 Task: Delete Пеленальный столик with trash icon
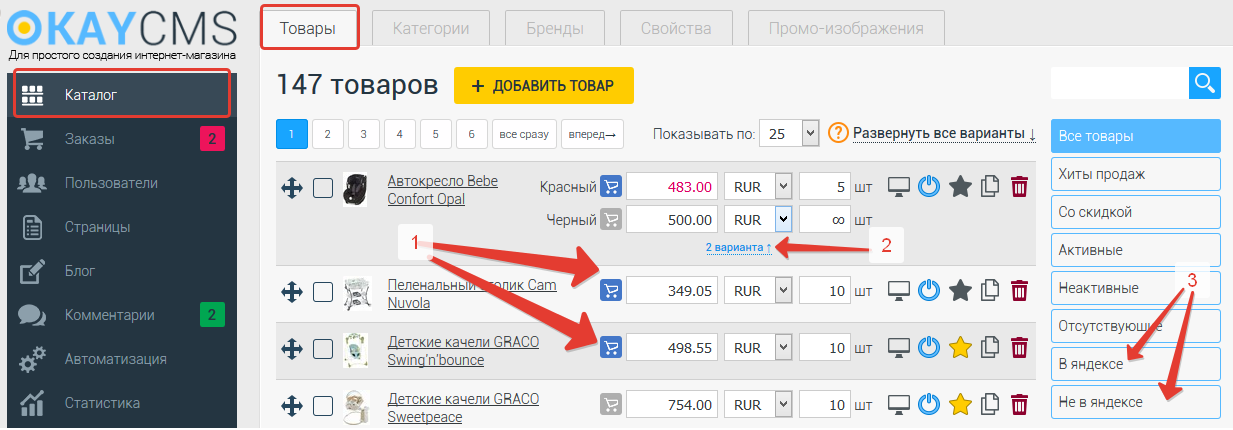pos(1019,291)
